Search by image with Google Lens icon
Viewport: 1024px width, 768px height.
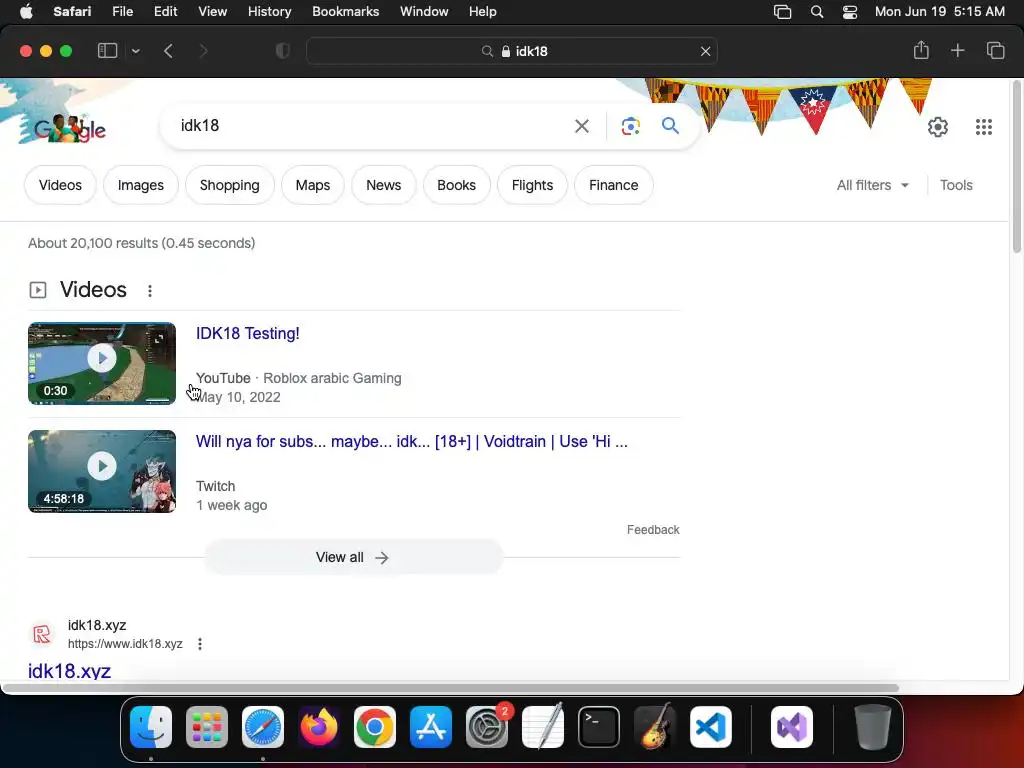(630, 126)
